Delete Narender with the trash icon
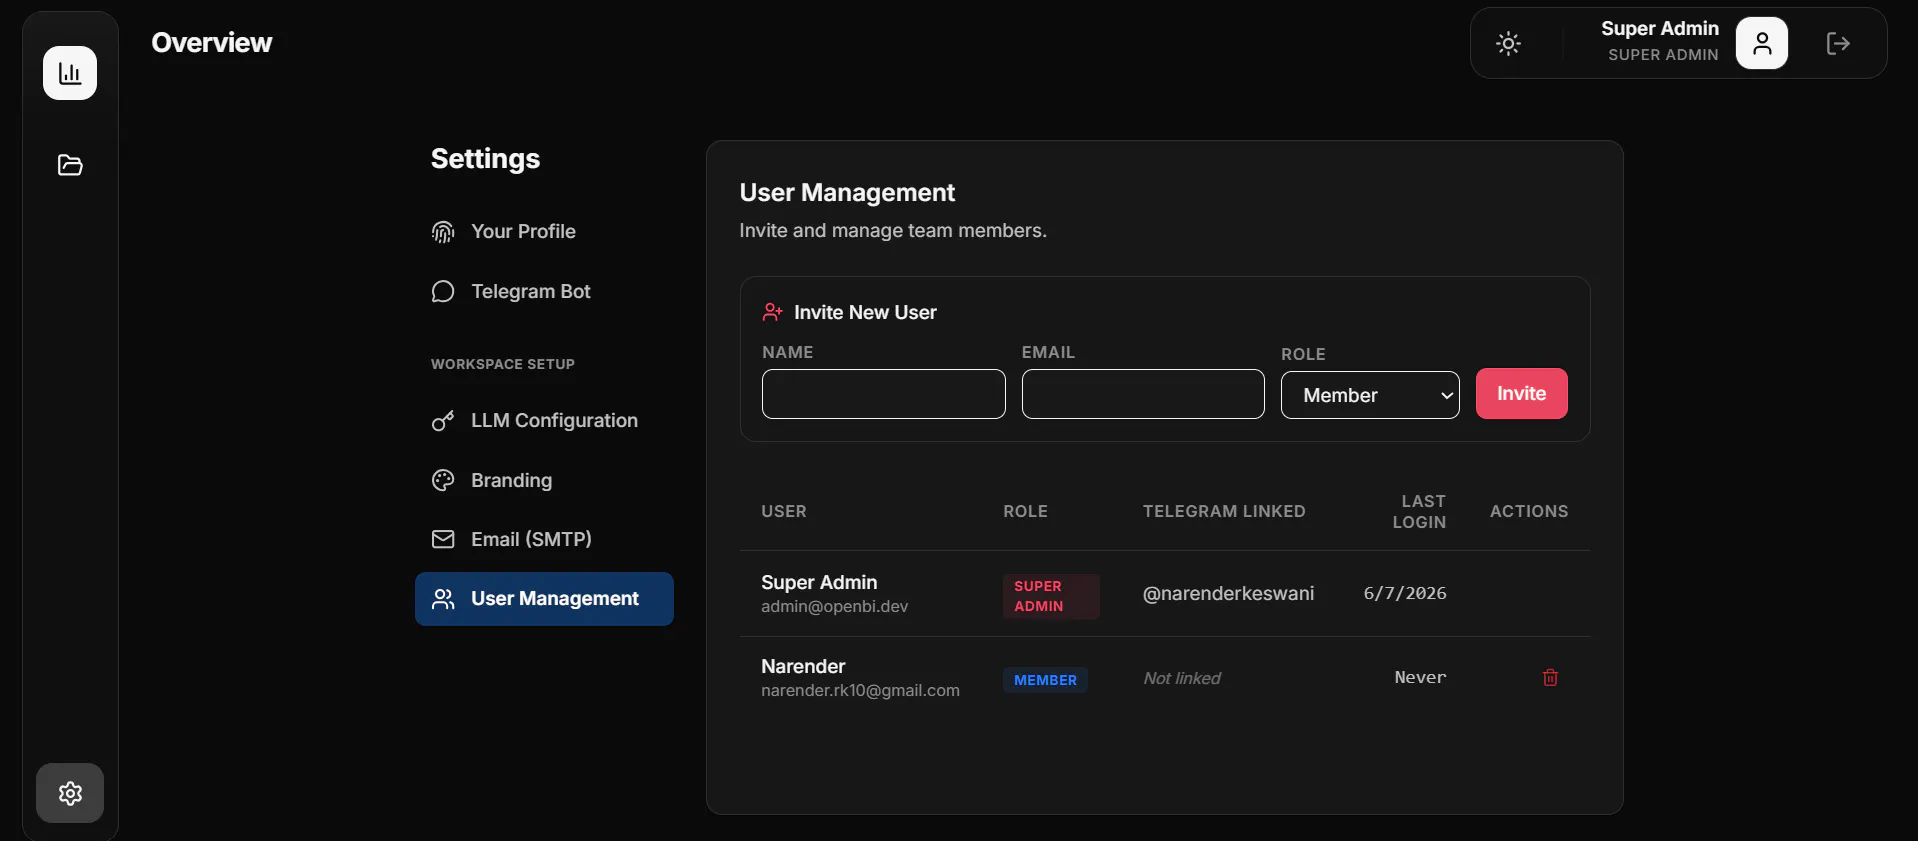 tap(1550, 678)
